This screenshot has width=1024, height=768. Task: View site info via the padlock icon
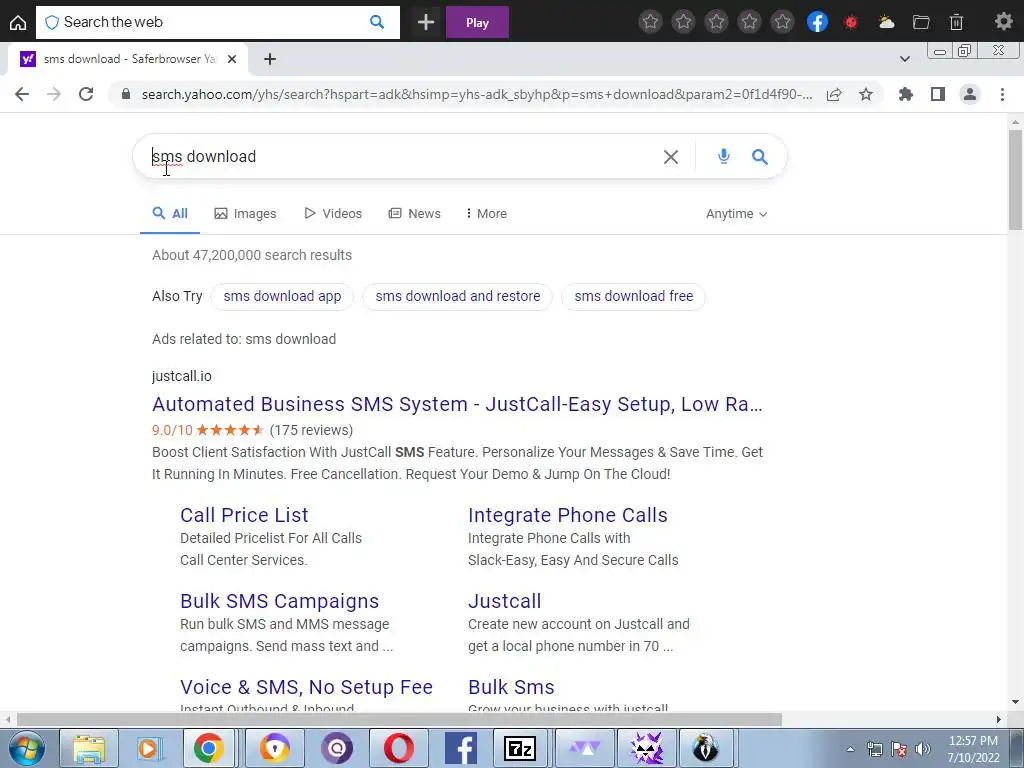(x=126, y=94)
